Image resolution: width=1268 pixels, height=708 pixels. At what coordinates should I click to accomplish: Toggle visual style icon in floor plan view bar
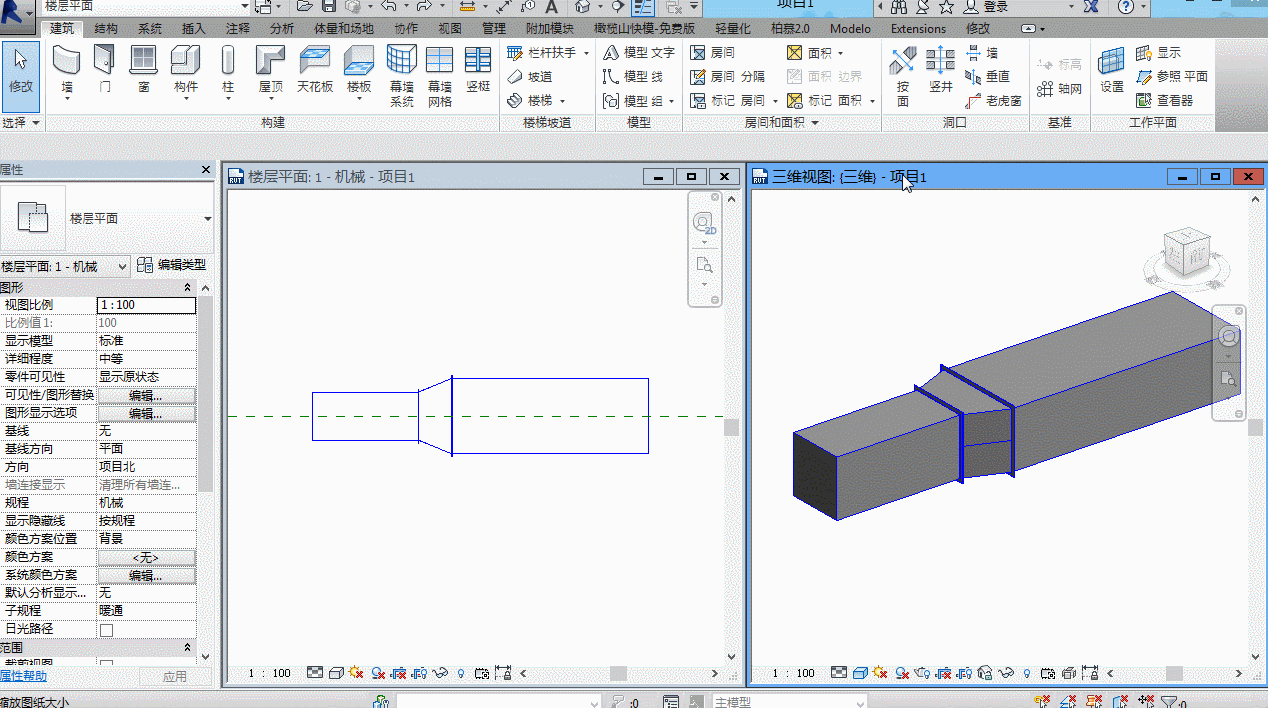(336, 674)
